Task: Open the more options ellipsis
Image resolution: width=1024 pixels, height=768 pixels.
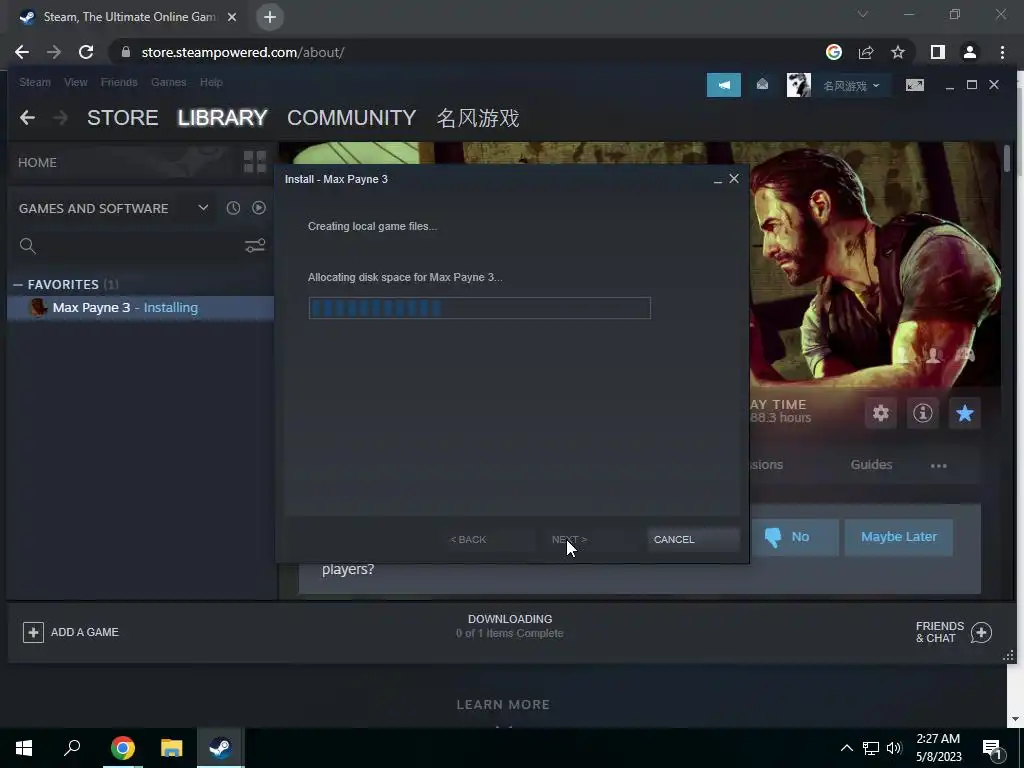Action: pyautogui.click(x=938, y=466)
